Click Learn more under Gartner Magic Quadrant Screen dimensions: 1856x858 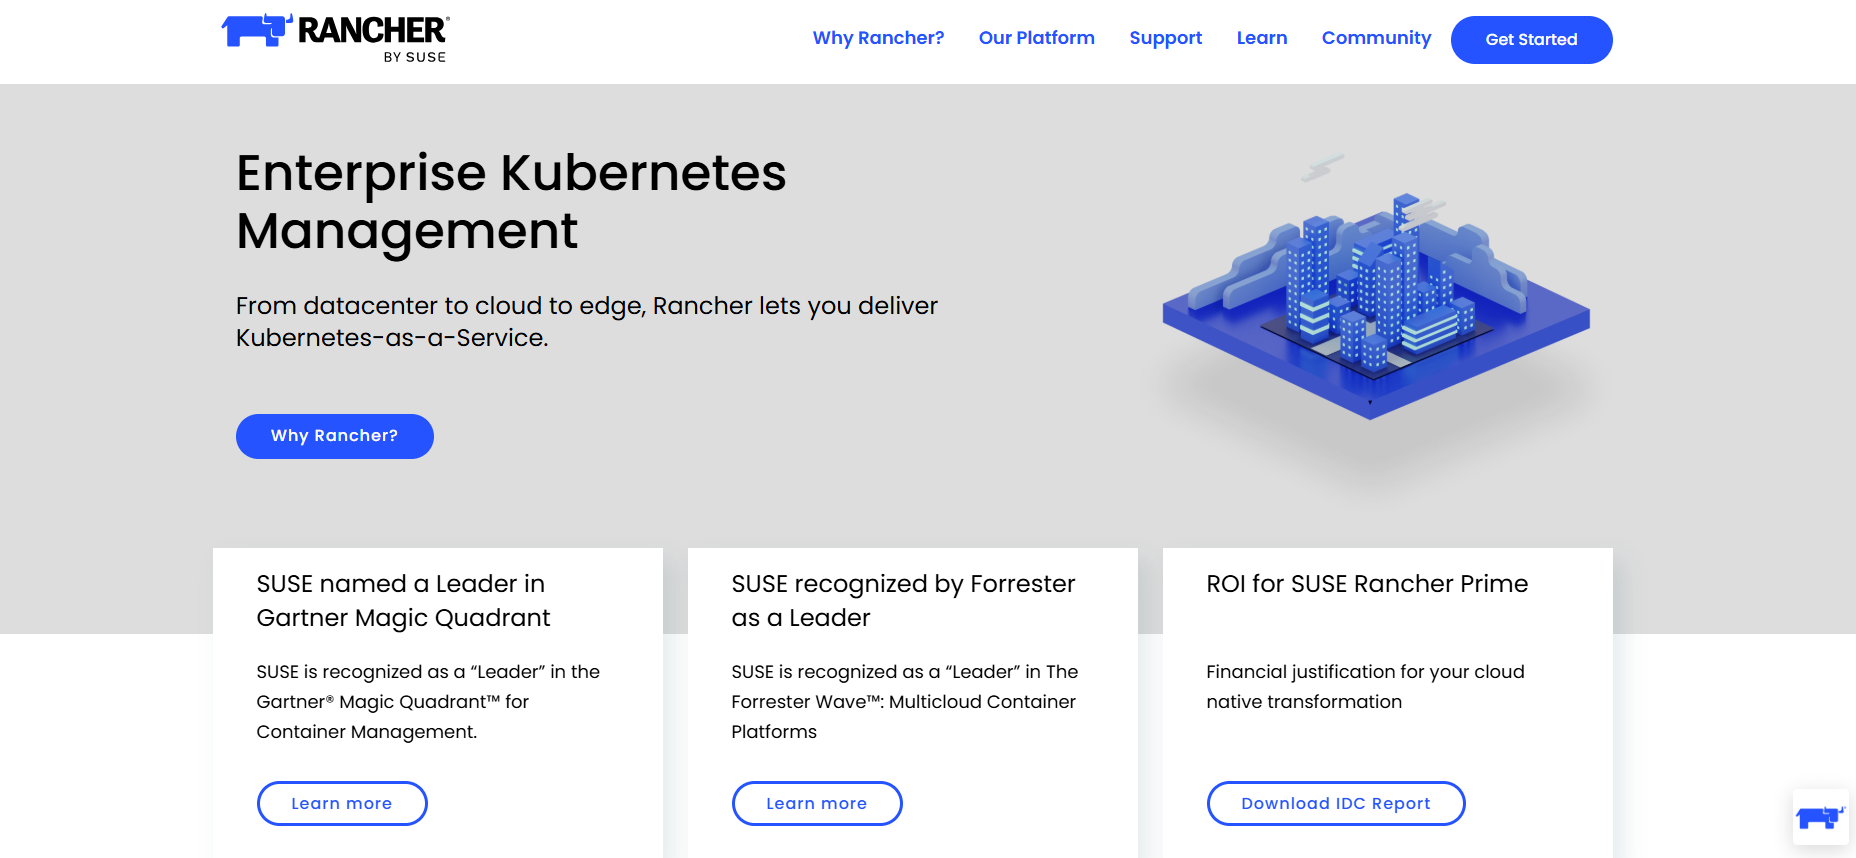(342, 803)
